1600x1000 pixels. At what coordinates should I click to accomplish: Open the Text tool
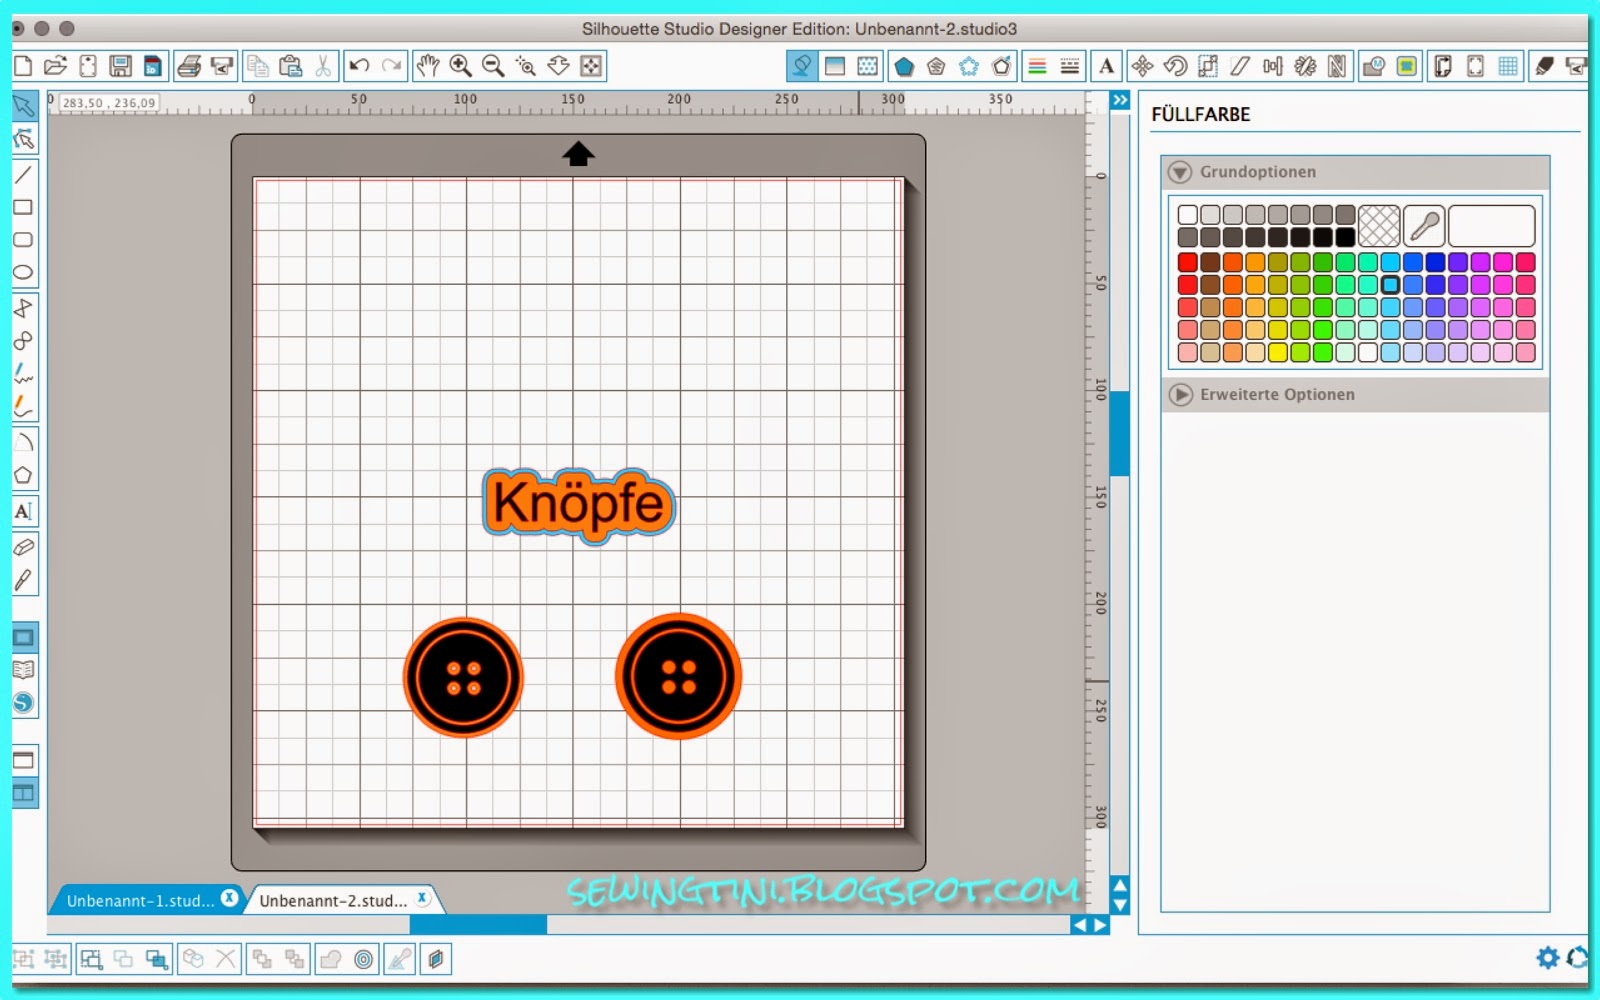tap(25, 511)
